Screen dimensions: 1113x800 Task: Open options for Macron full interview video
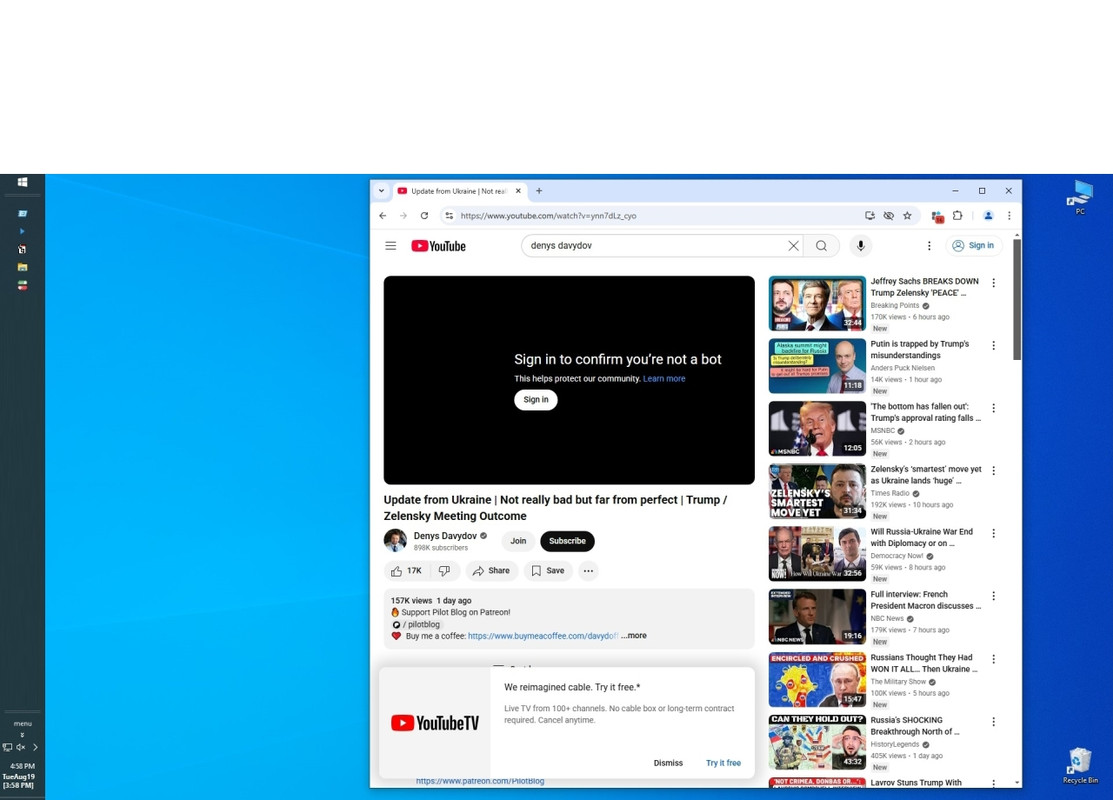(x=994, y=596)
